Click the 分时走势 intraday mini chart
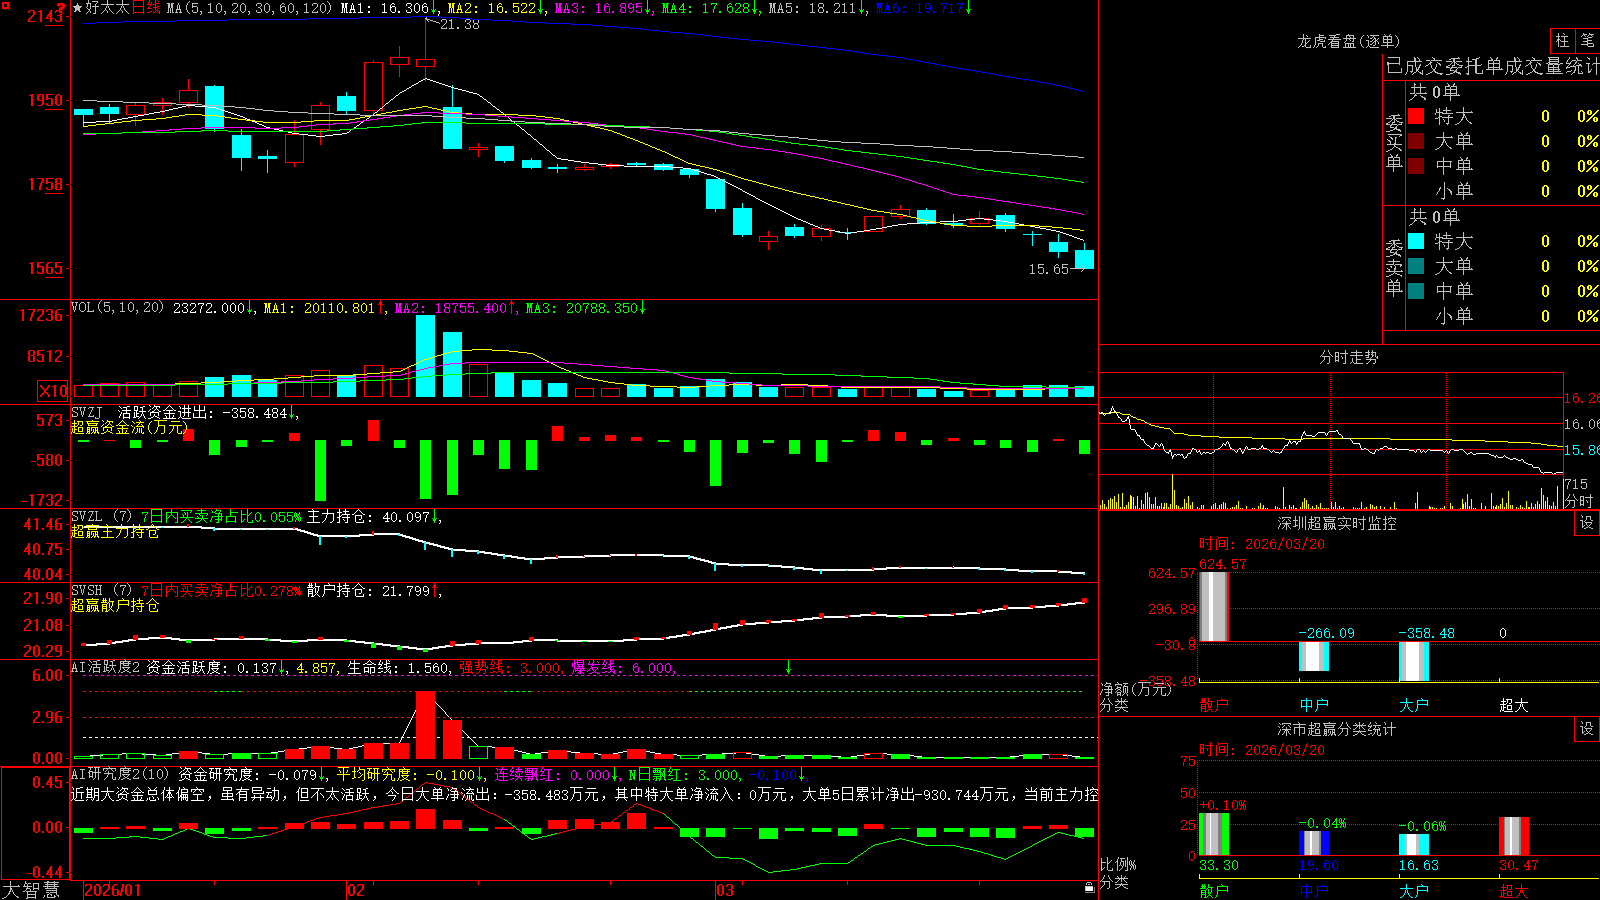The height and width of the screenshot is (900, 1600). coord(1331,441)
